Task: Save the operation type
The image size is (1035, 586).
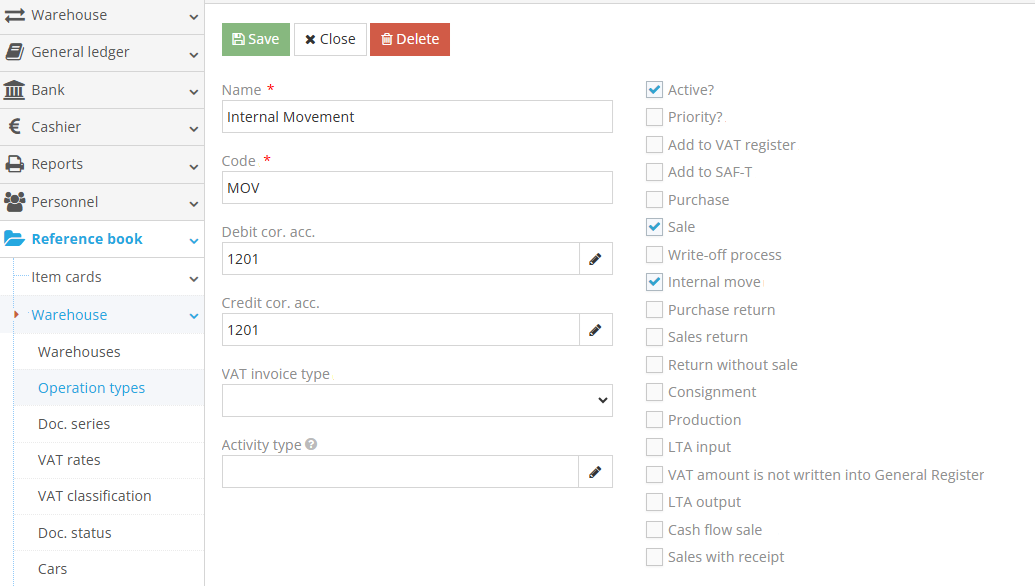Action: pos(256,39)
